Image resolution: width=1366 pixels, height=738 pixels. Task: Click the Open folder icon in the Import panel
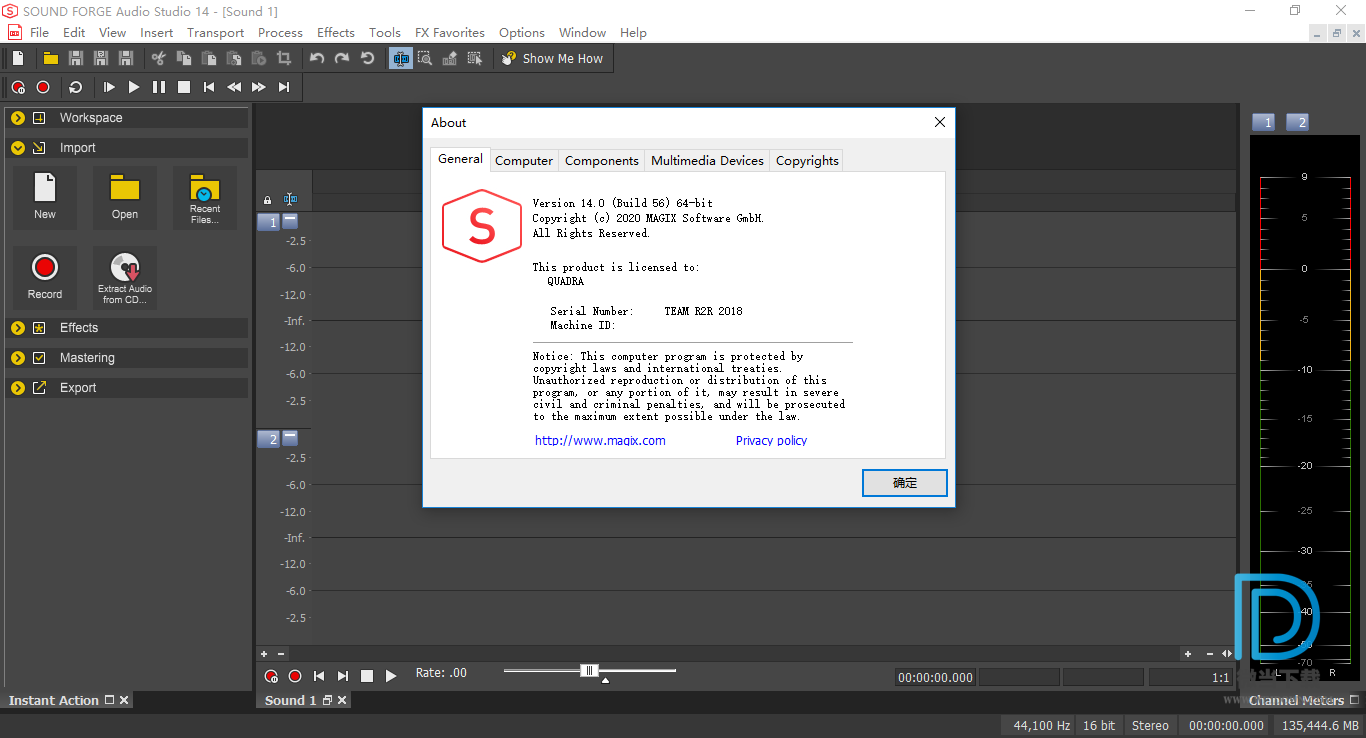click(x=125, y=197)
